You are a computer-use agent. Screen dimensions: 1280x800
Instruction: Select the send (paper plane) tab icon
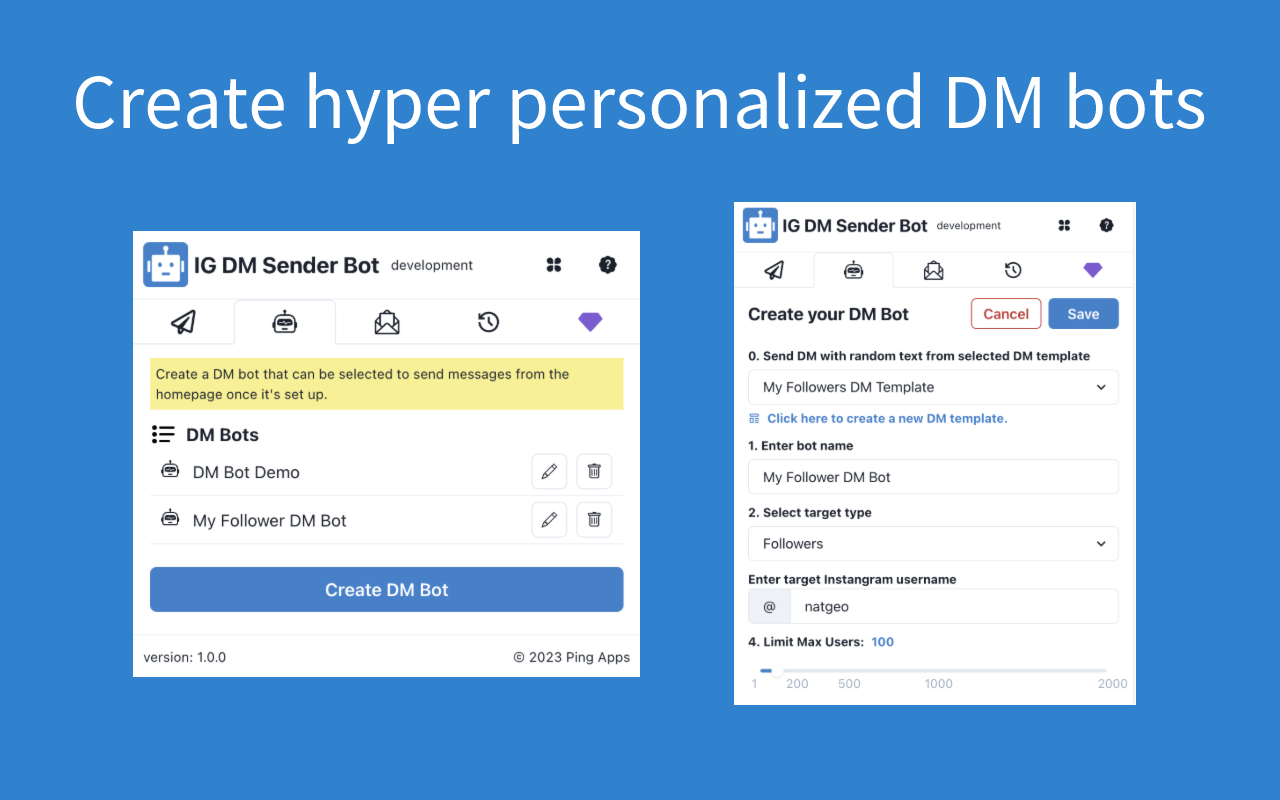click(x=184, y=322)
